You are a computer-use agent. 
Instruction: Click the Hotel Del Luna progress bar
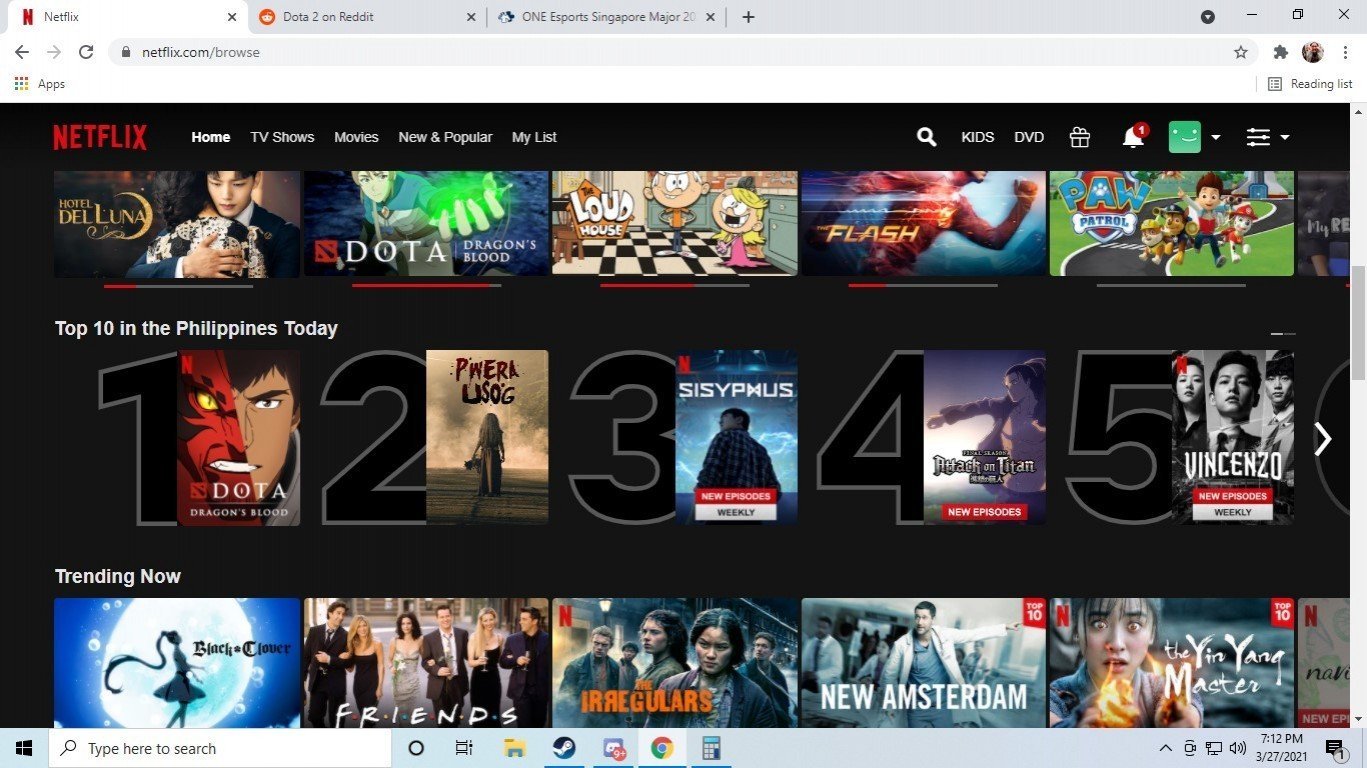178,285
